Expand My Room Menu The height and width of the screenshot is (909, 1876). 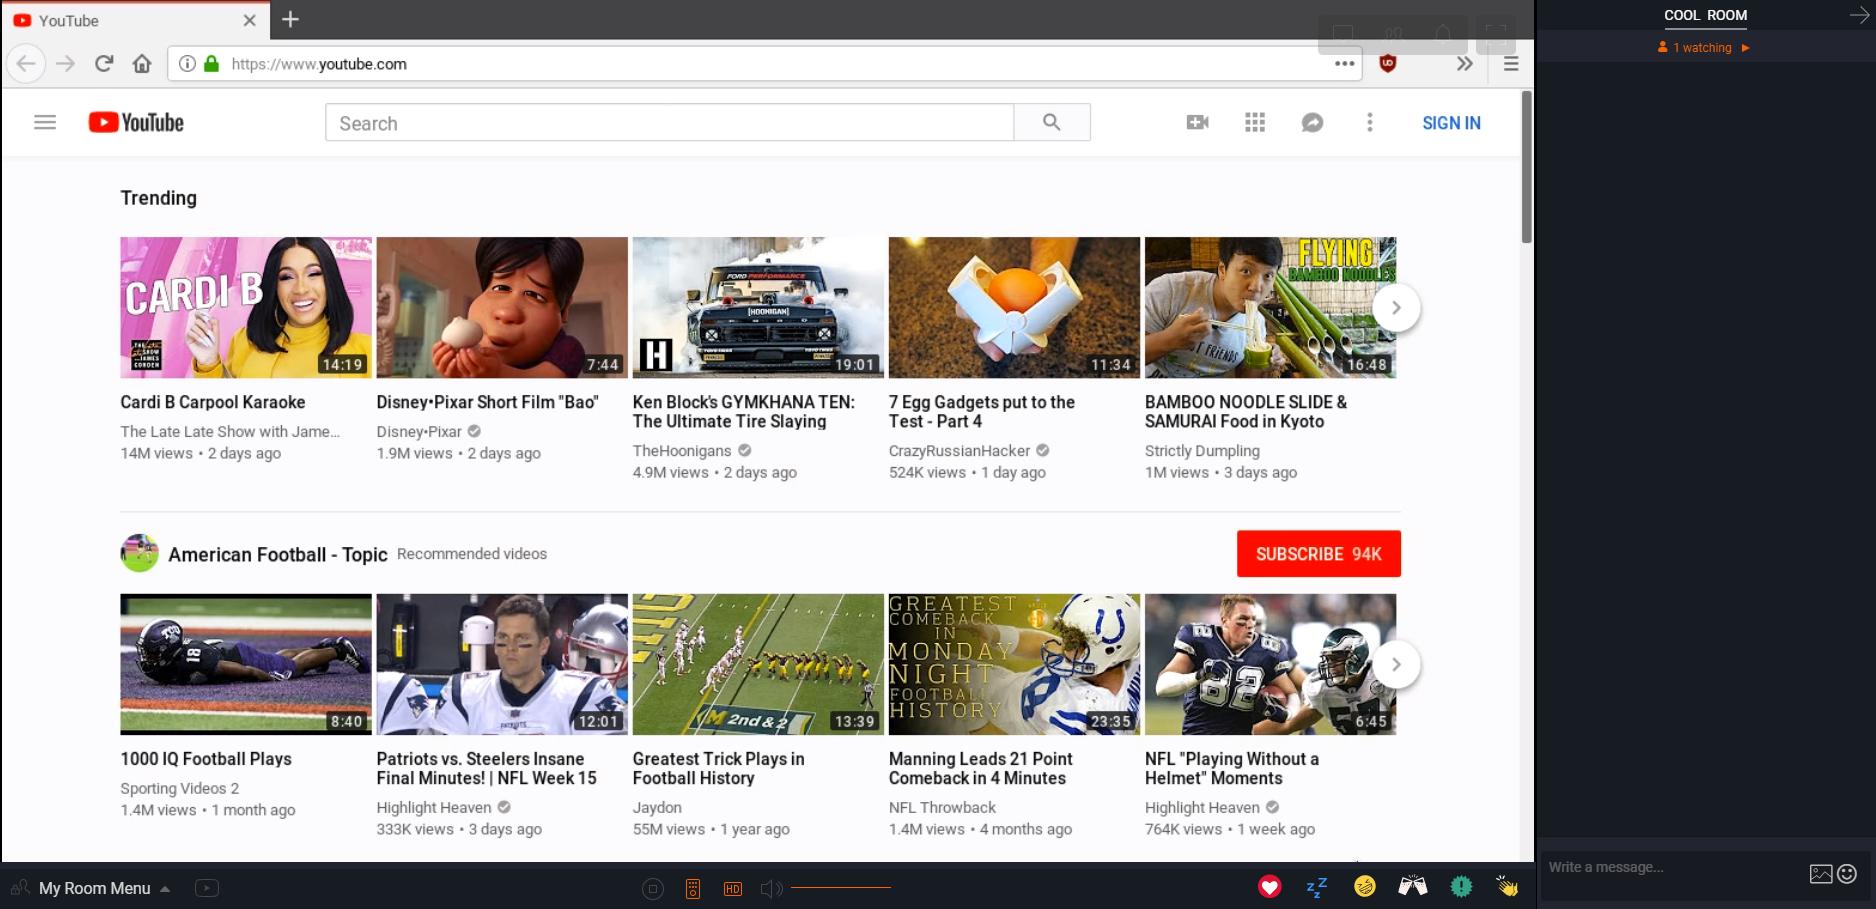(x=95, y=888)
